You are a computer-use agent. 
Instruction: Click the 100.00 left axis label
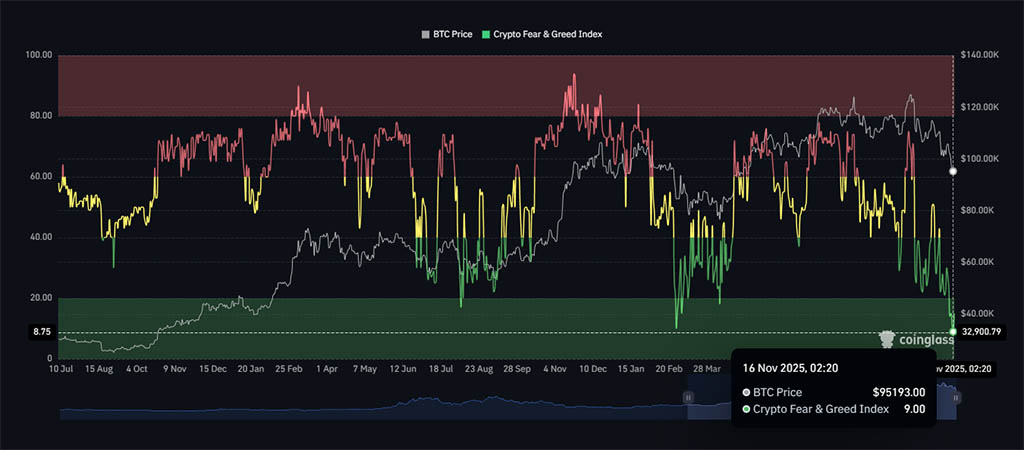click(x=39, y=55)
